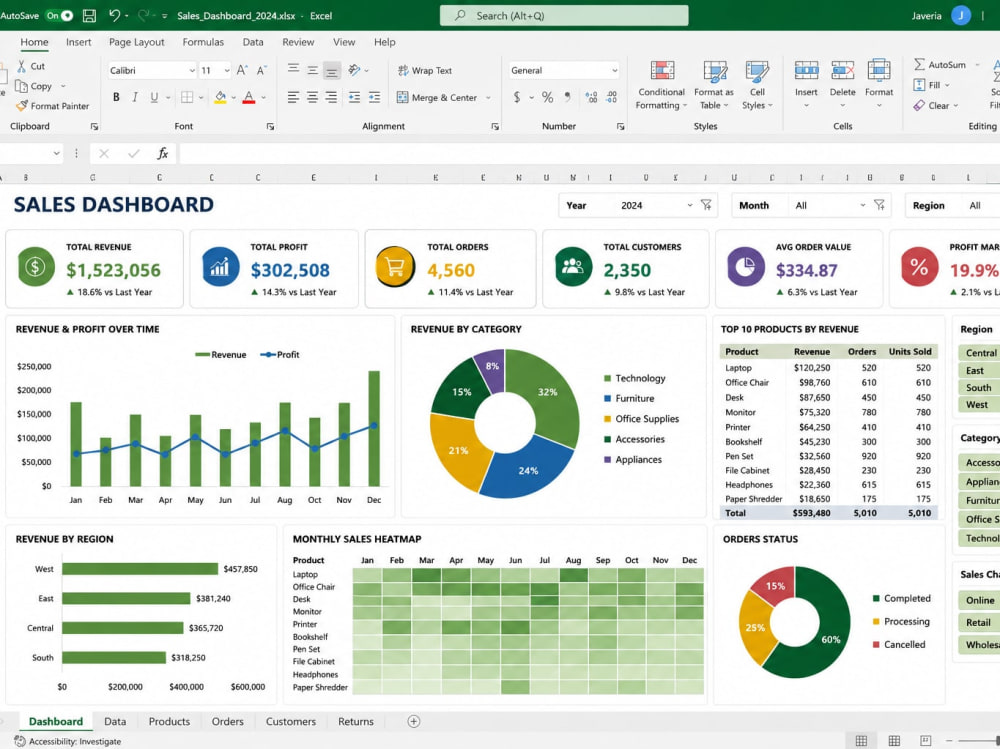Screen dimensions: 1000x749
Task: Click Decrease Indent icon
Action: point(355,97)
